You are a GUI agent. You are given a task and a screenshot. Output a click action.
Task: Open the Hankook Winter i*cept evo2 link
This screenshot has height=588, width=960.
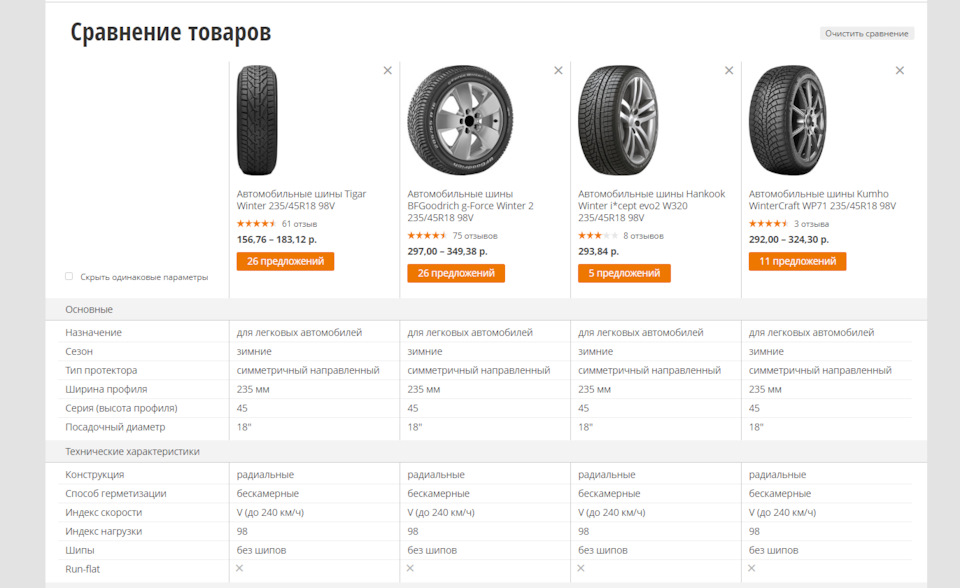tap(651, 206)
